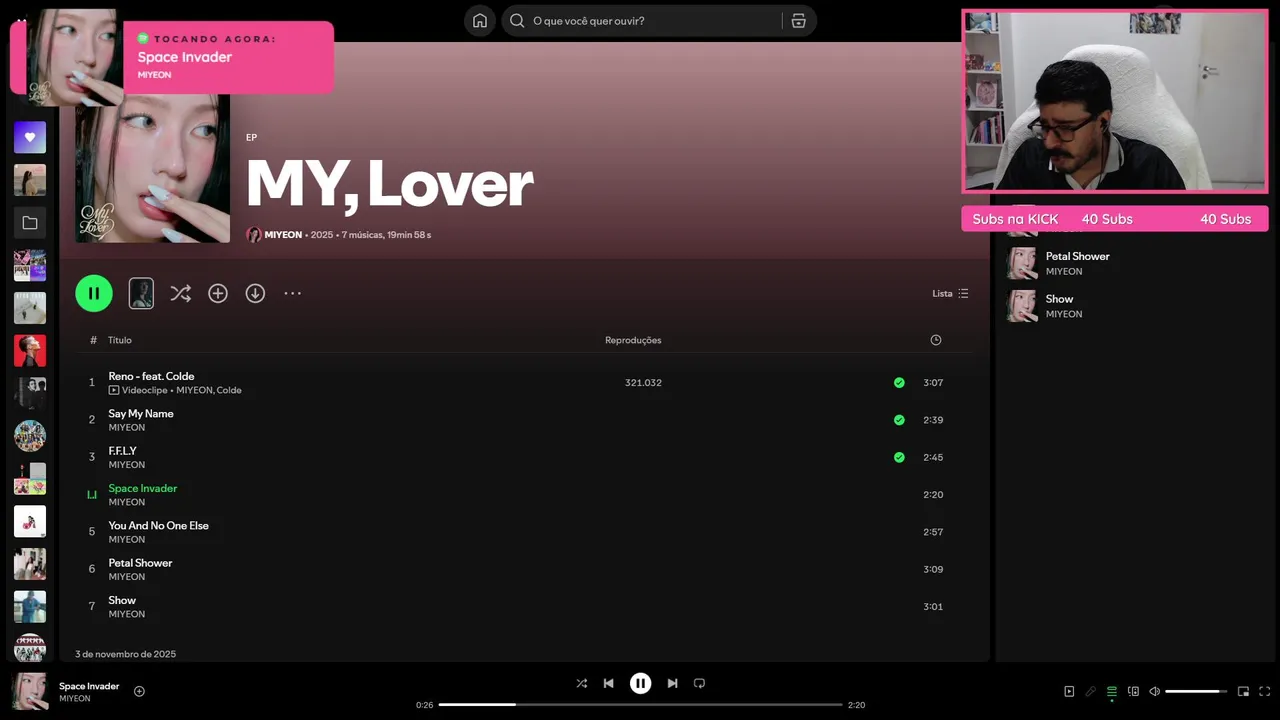The width and height of the screenshot is (1280, 720).
Task: Click the saved checkmark for Reno
Action: tap(899, 382)
